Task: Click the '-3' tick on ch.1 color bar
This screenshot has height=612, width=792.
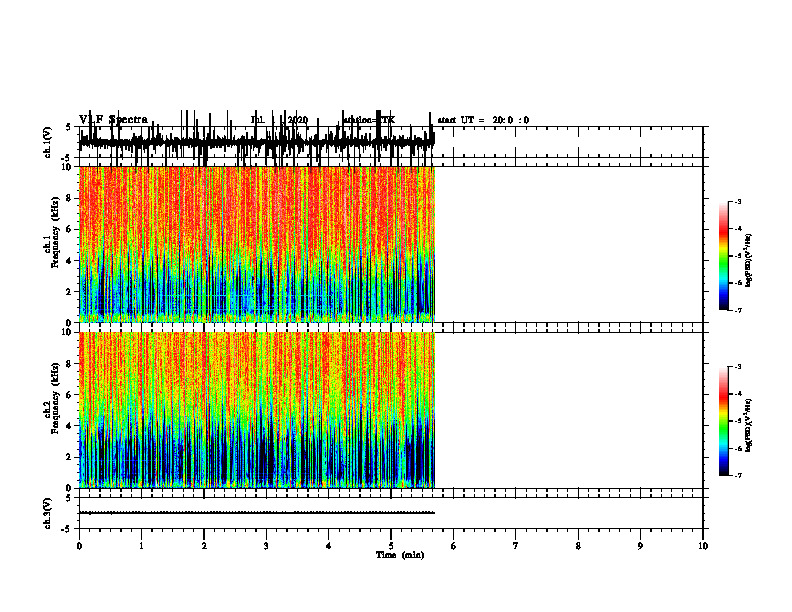Action: 737,201
